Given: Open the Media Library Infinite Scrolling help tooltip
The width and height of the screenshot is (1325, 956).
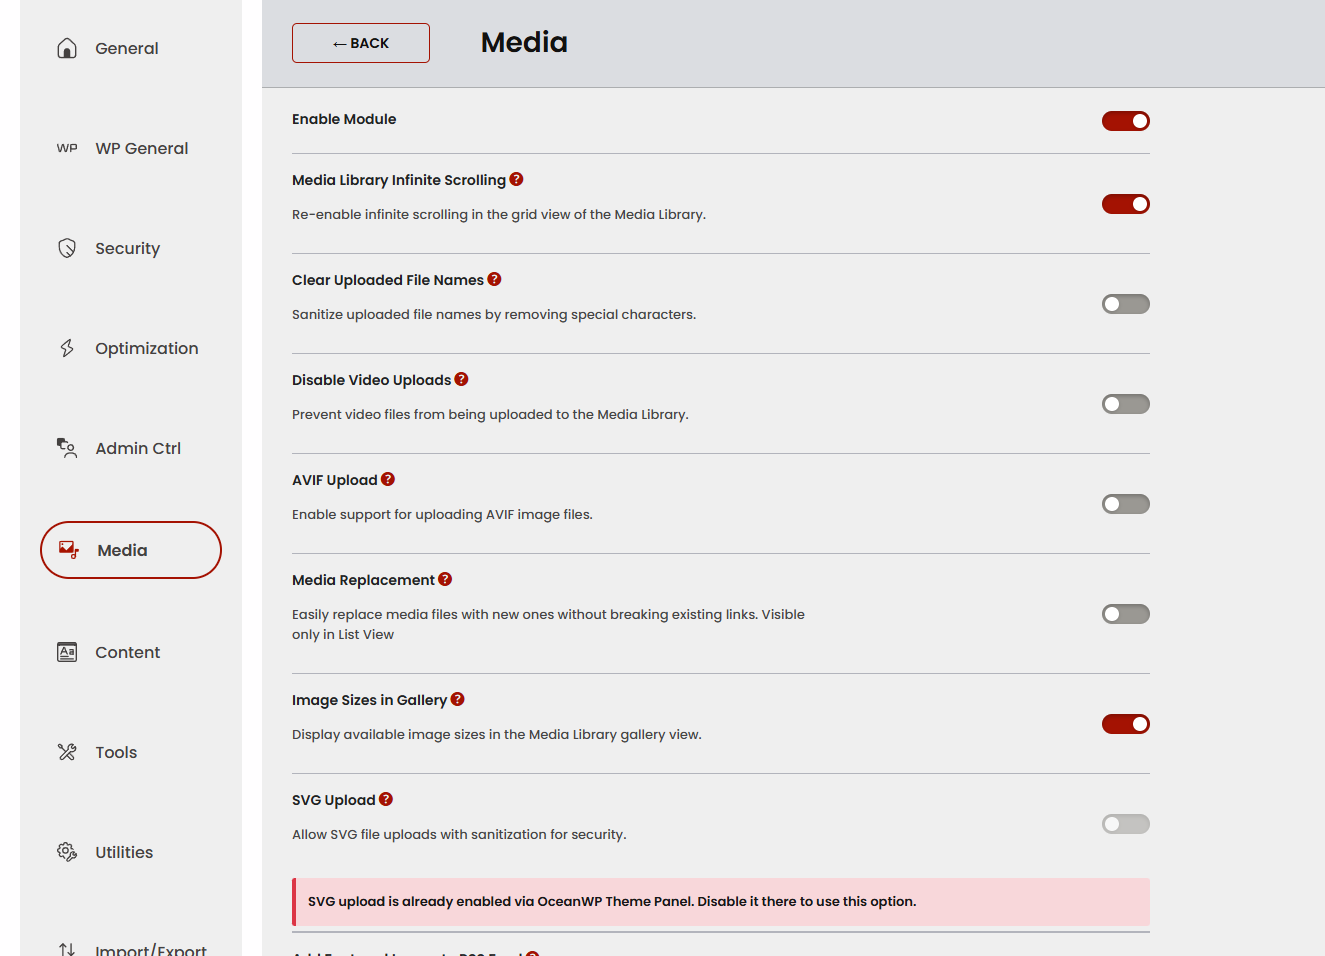Looking at the screenshot, I should (516, 179).
